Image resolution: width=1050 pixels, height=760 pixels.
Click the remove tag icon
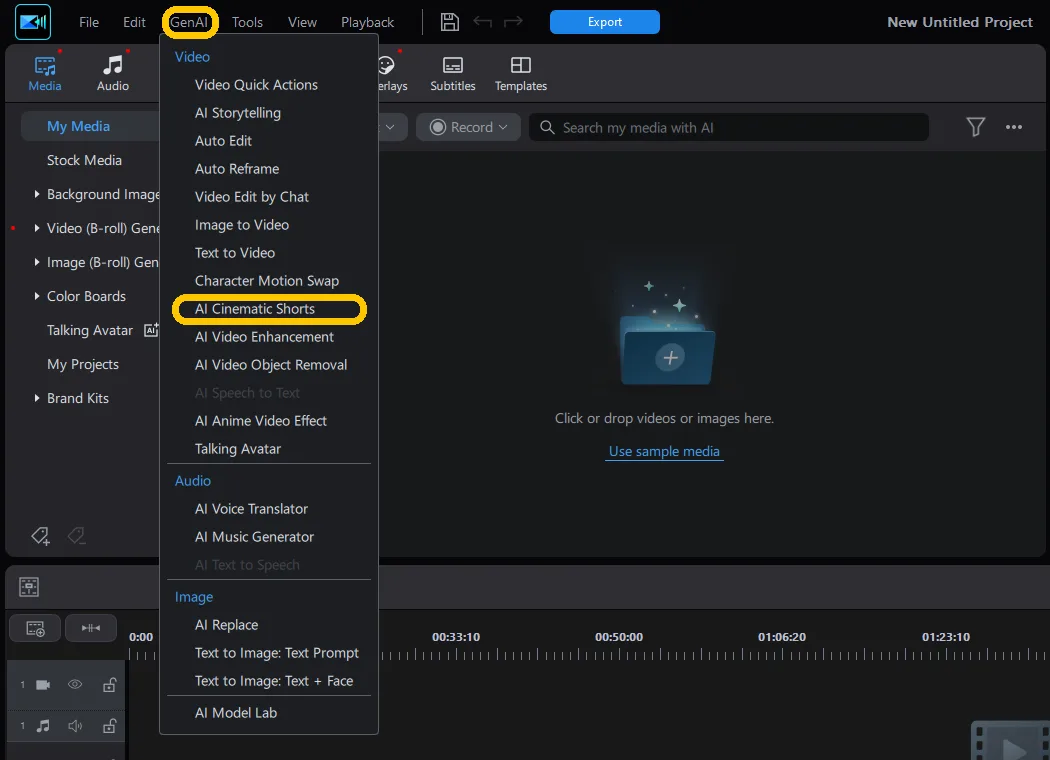(76, 536)
